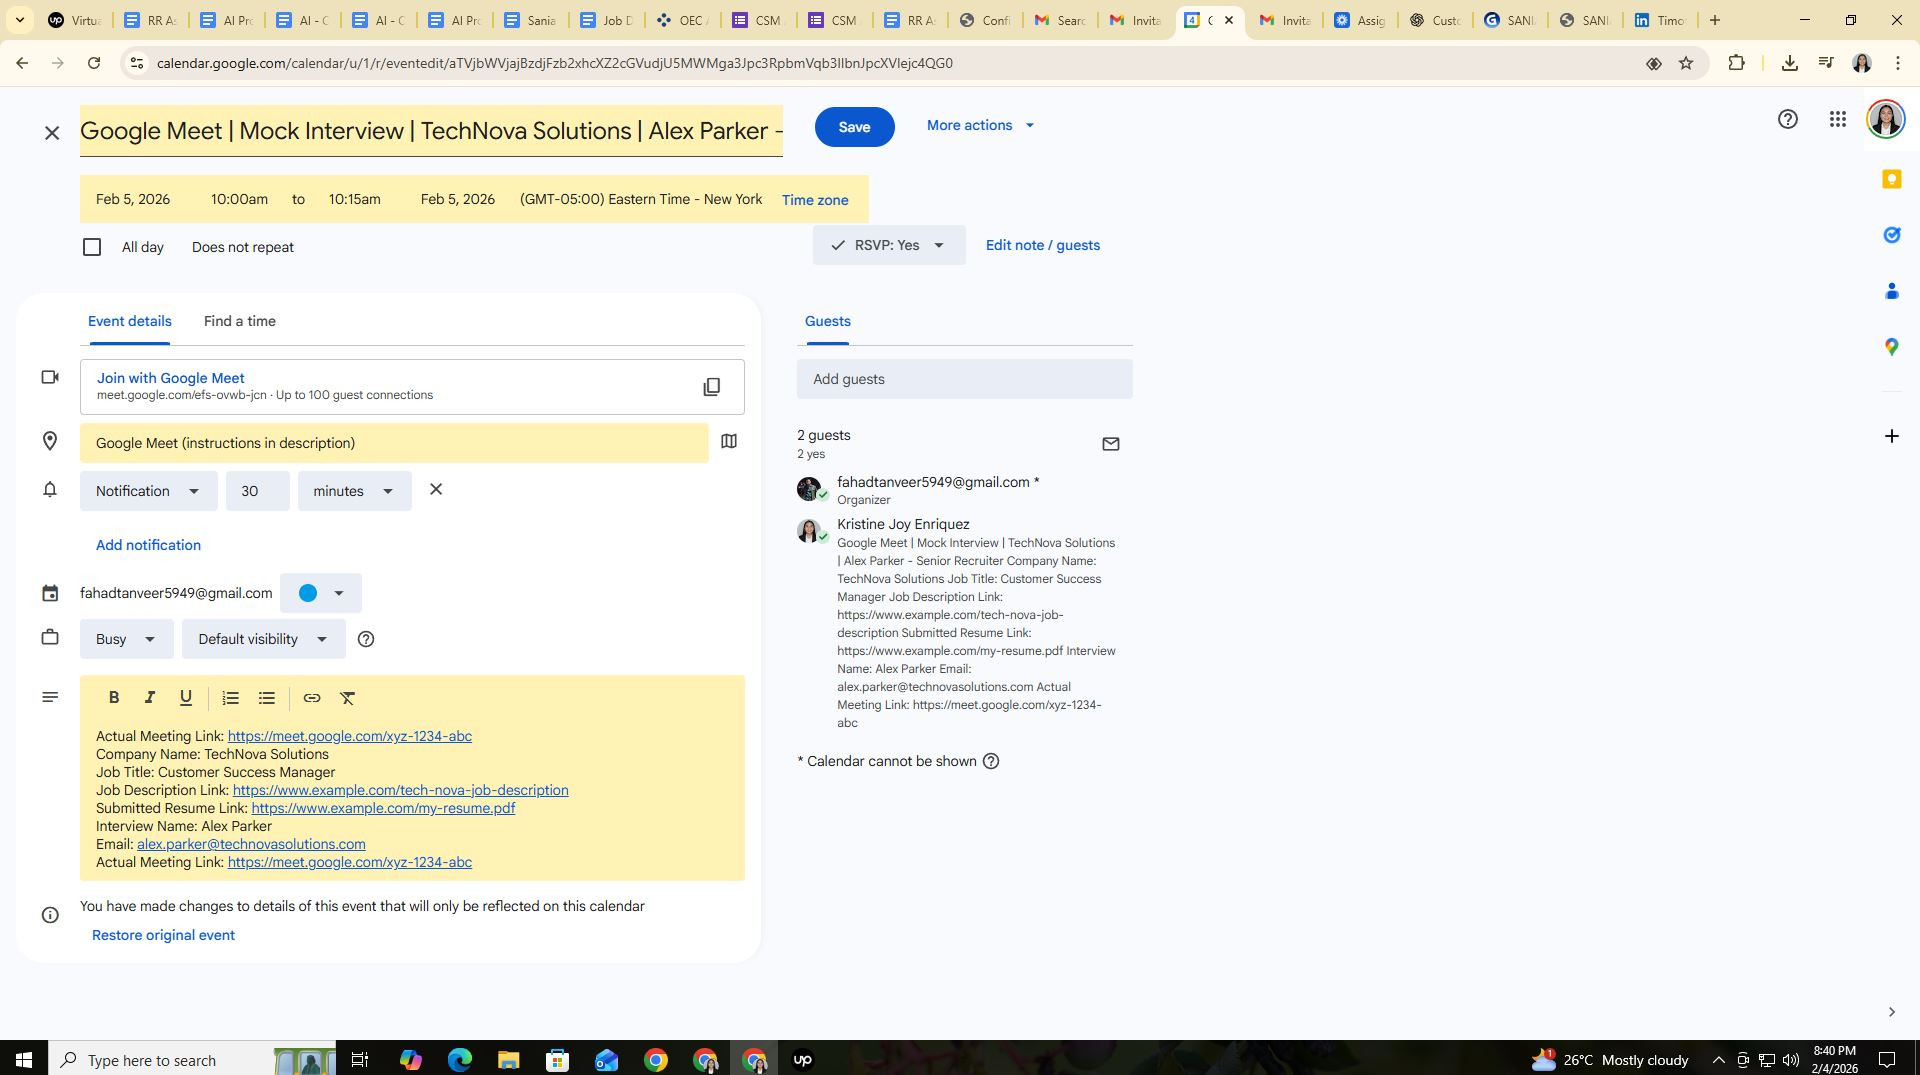Click Restore original event

pos(163,935)
